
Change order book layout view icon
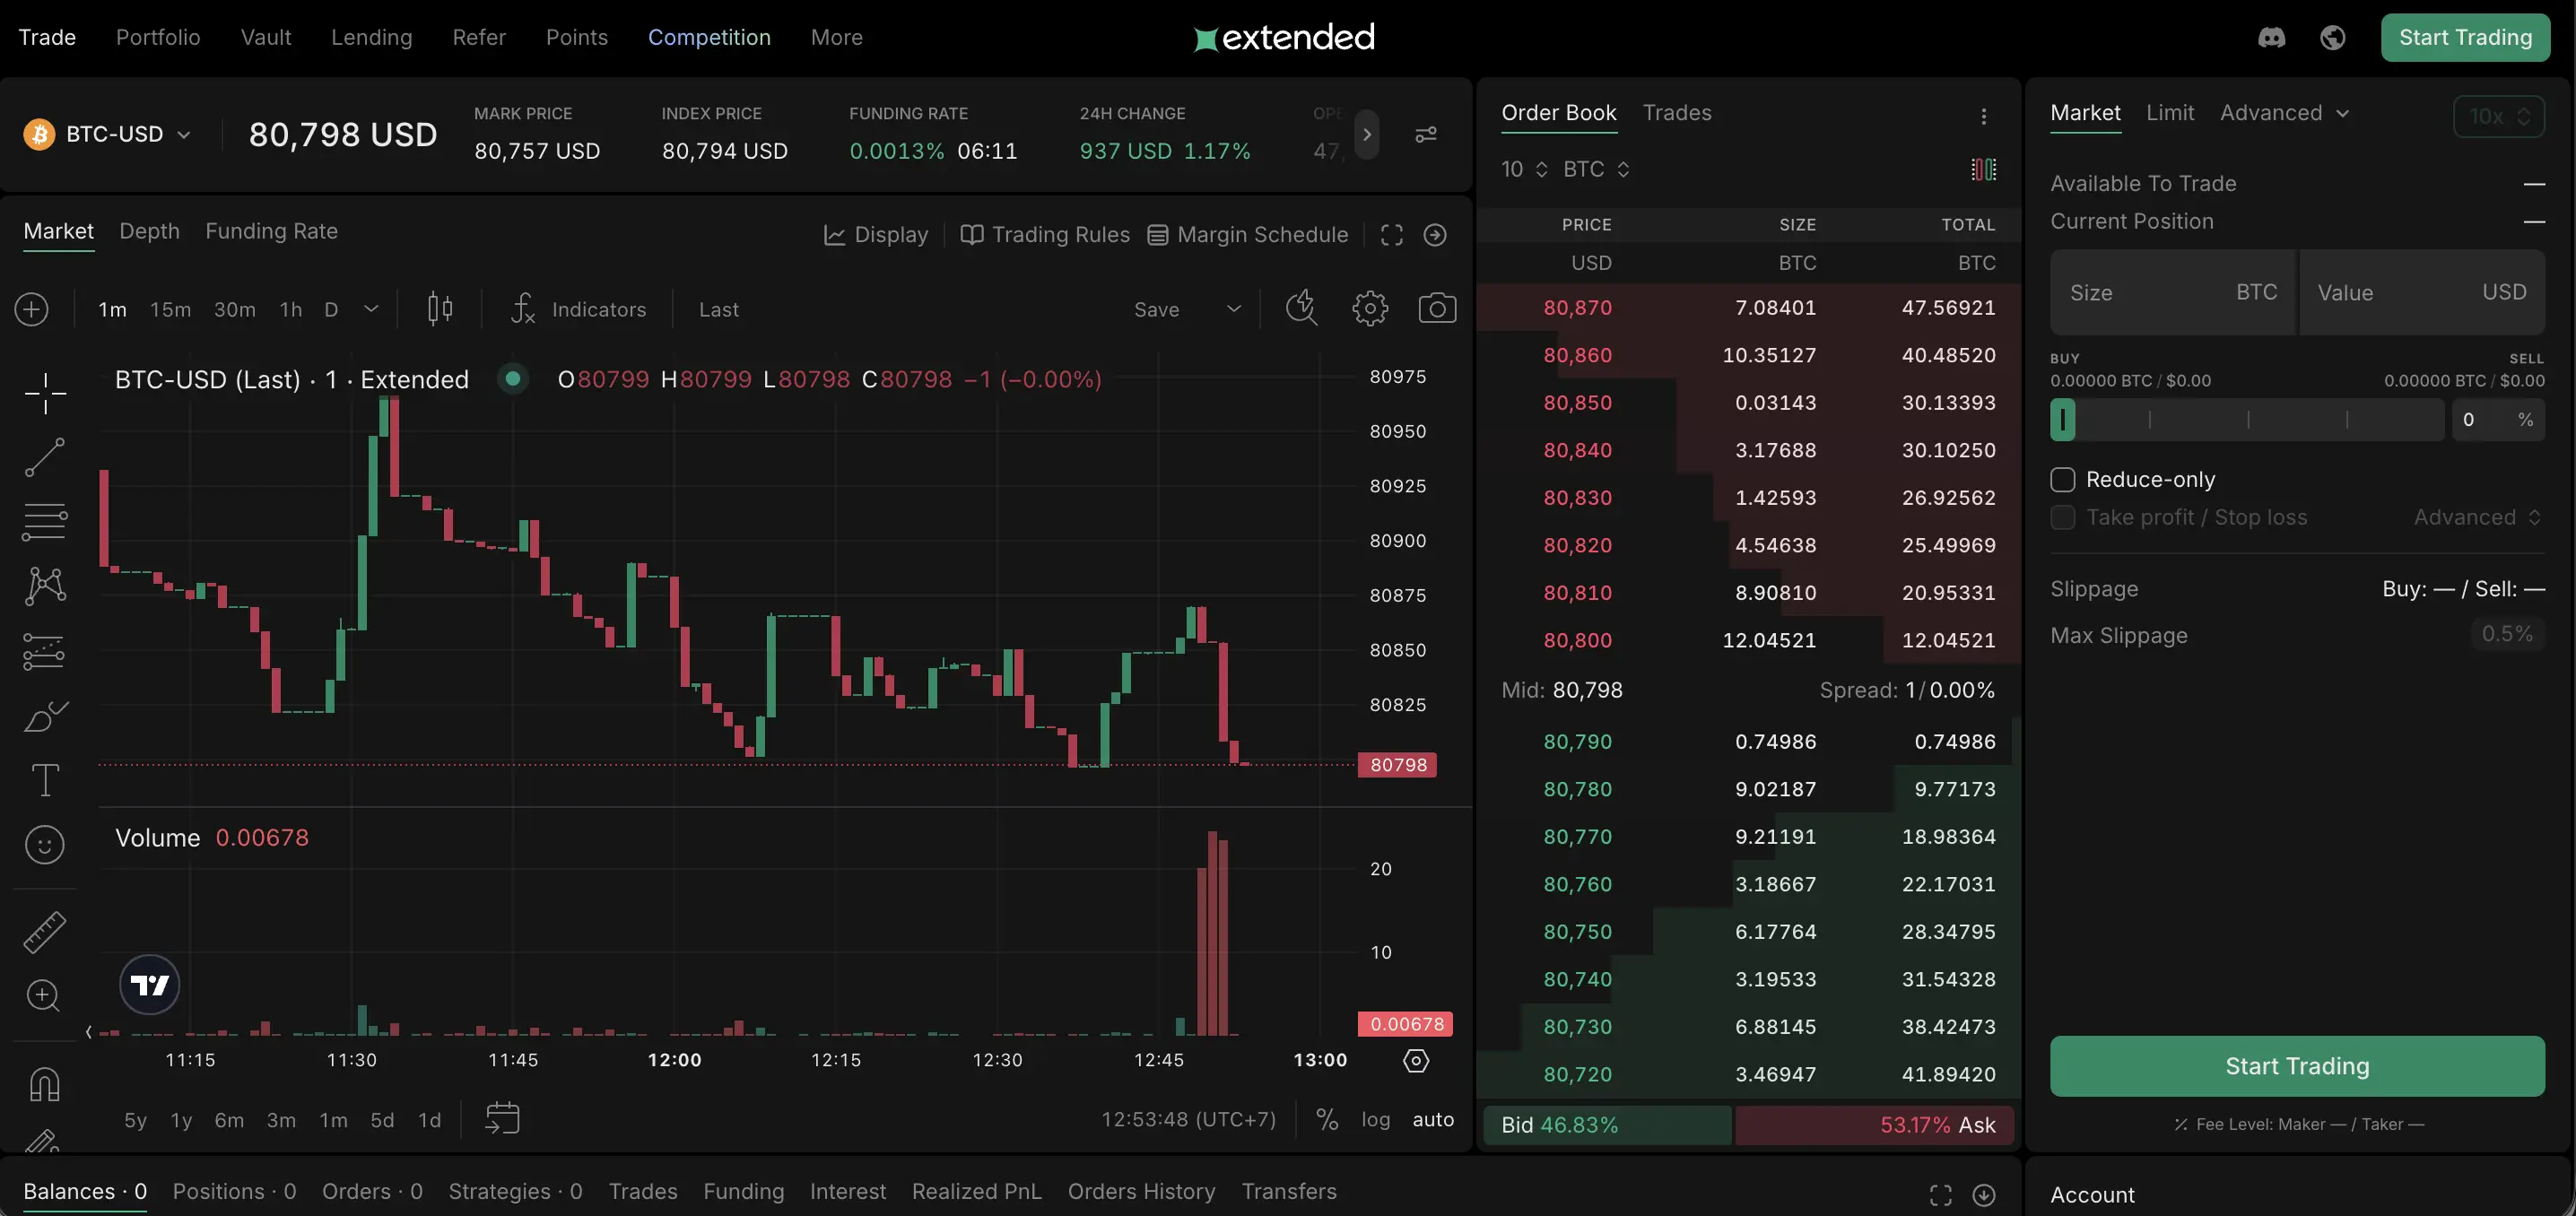click(1984, 169)
